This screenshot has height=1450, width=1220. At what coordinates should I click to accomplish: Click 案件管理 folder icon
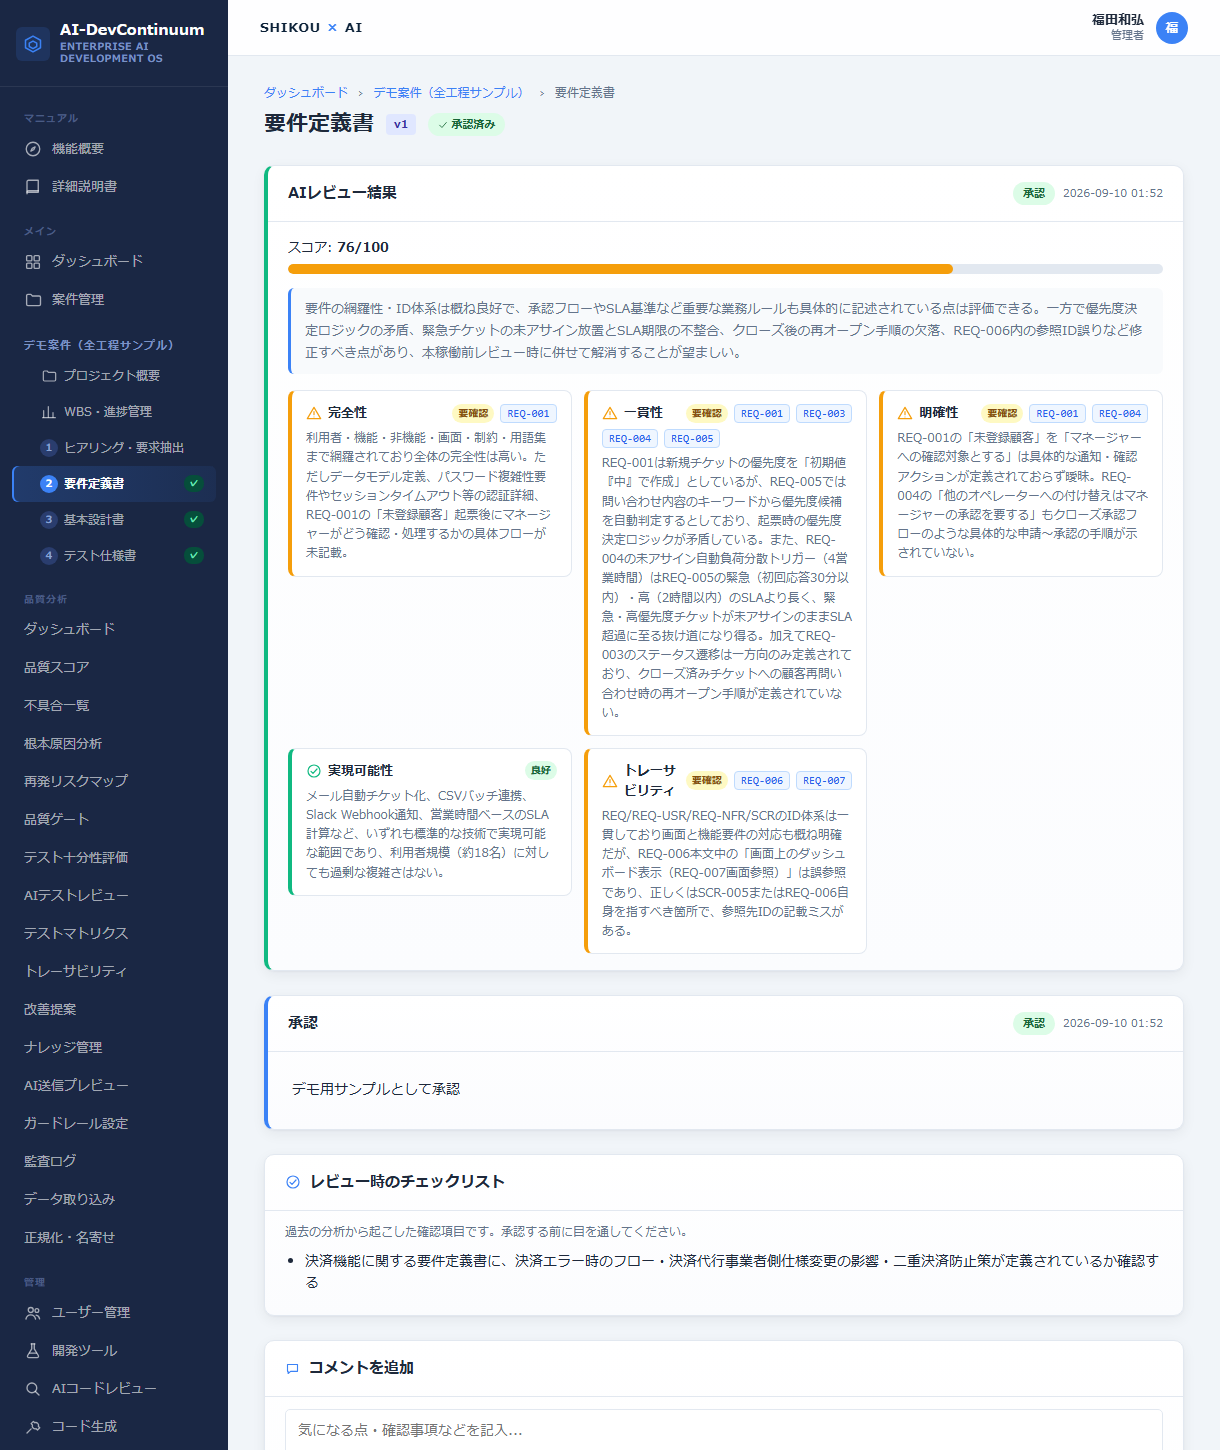[x=33, y=300]
